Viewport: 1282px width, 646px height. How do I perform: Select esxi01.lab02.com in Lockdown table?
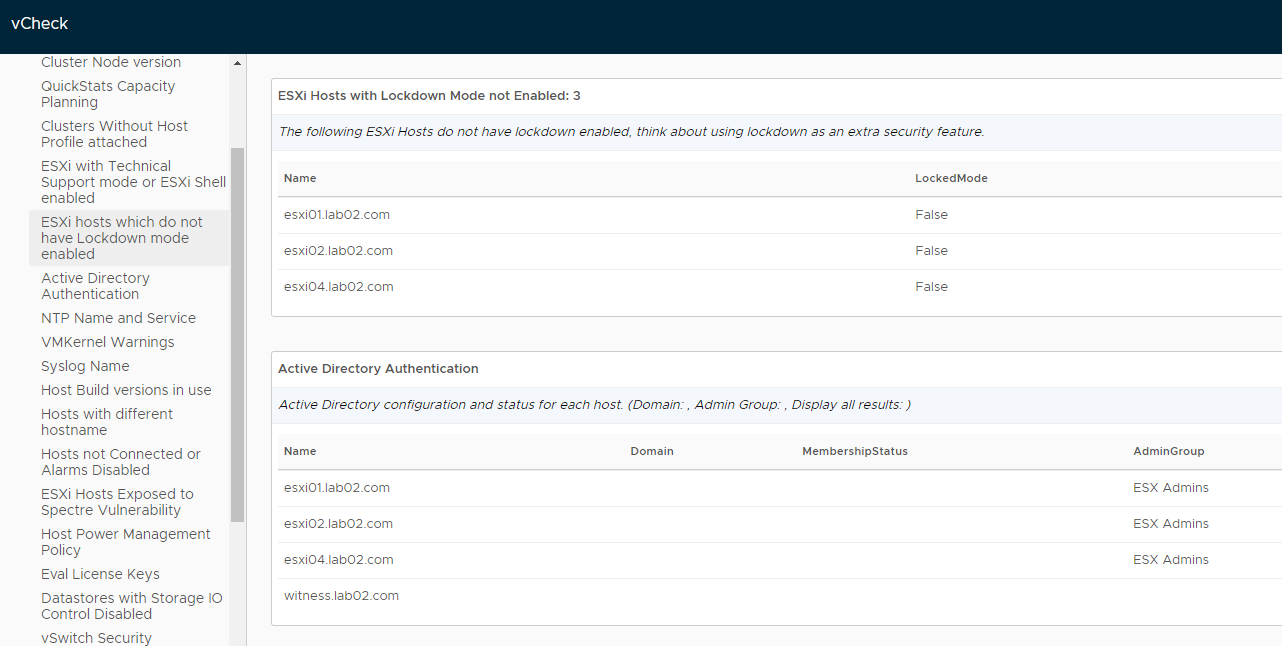(337, 215)
